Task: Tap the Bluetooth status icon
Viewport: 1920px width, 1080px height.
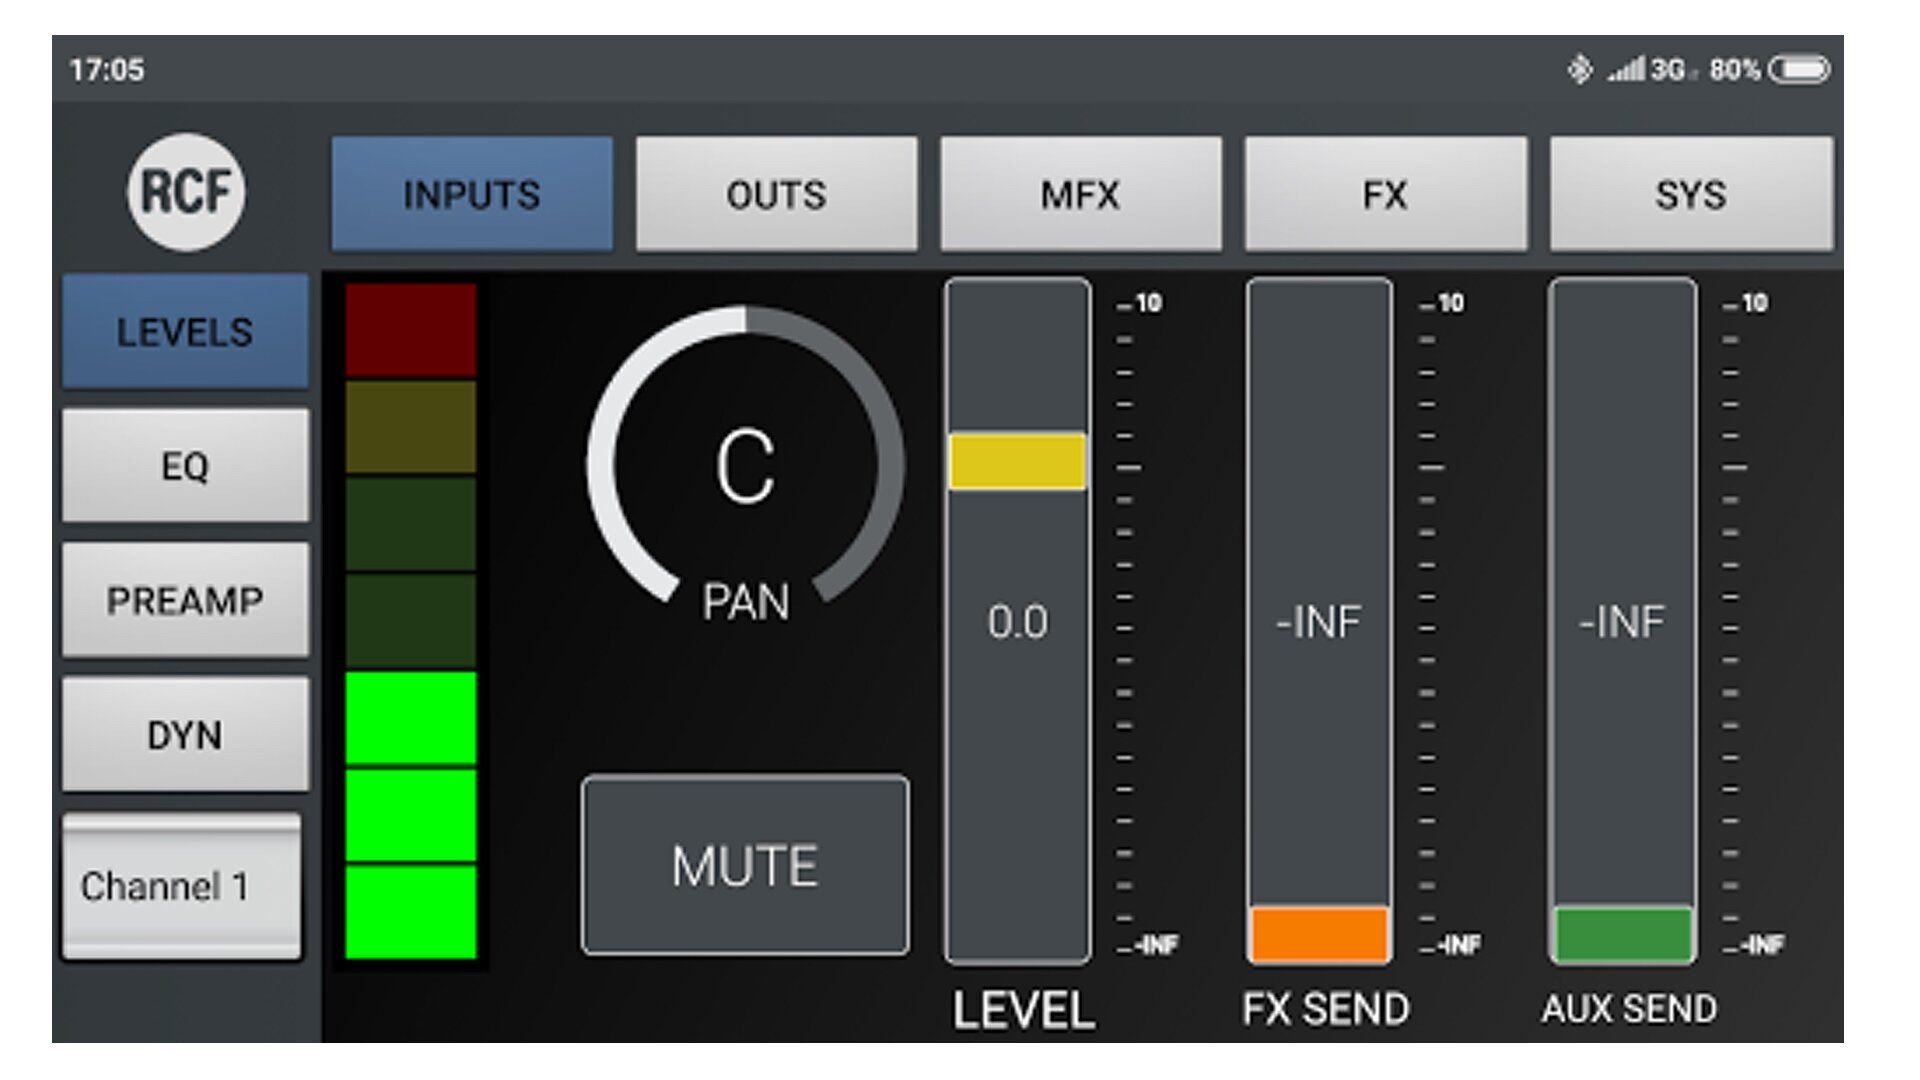Action: pyautogui.click(x=1580, y=69)
